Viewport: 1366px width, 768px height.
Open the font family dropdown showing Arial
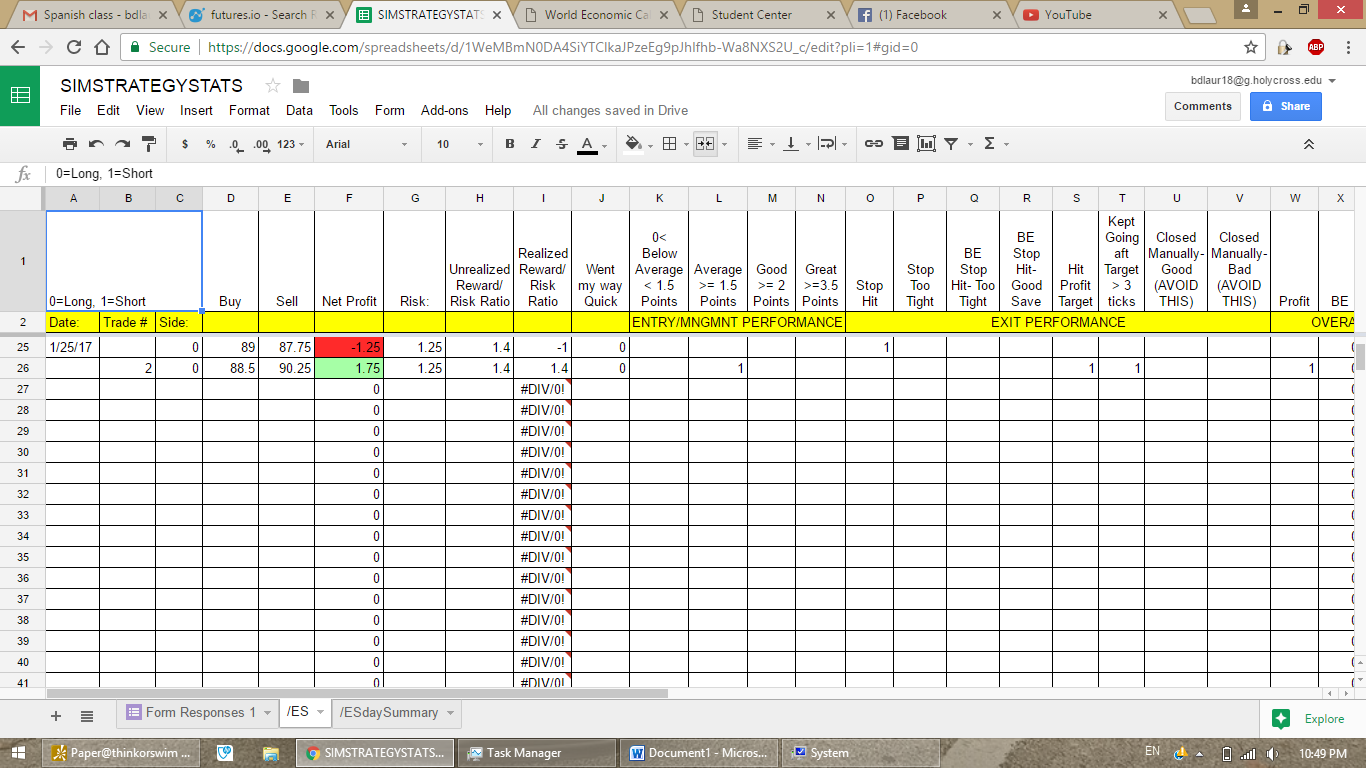click(367, 144)
